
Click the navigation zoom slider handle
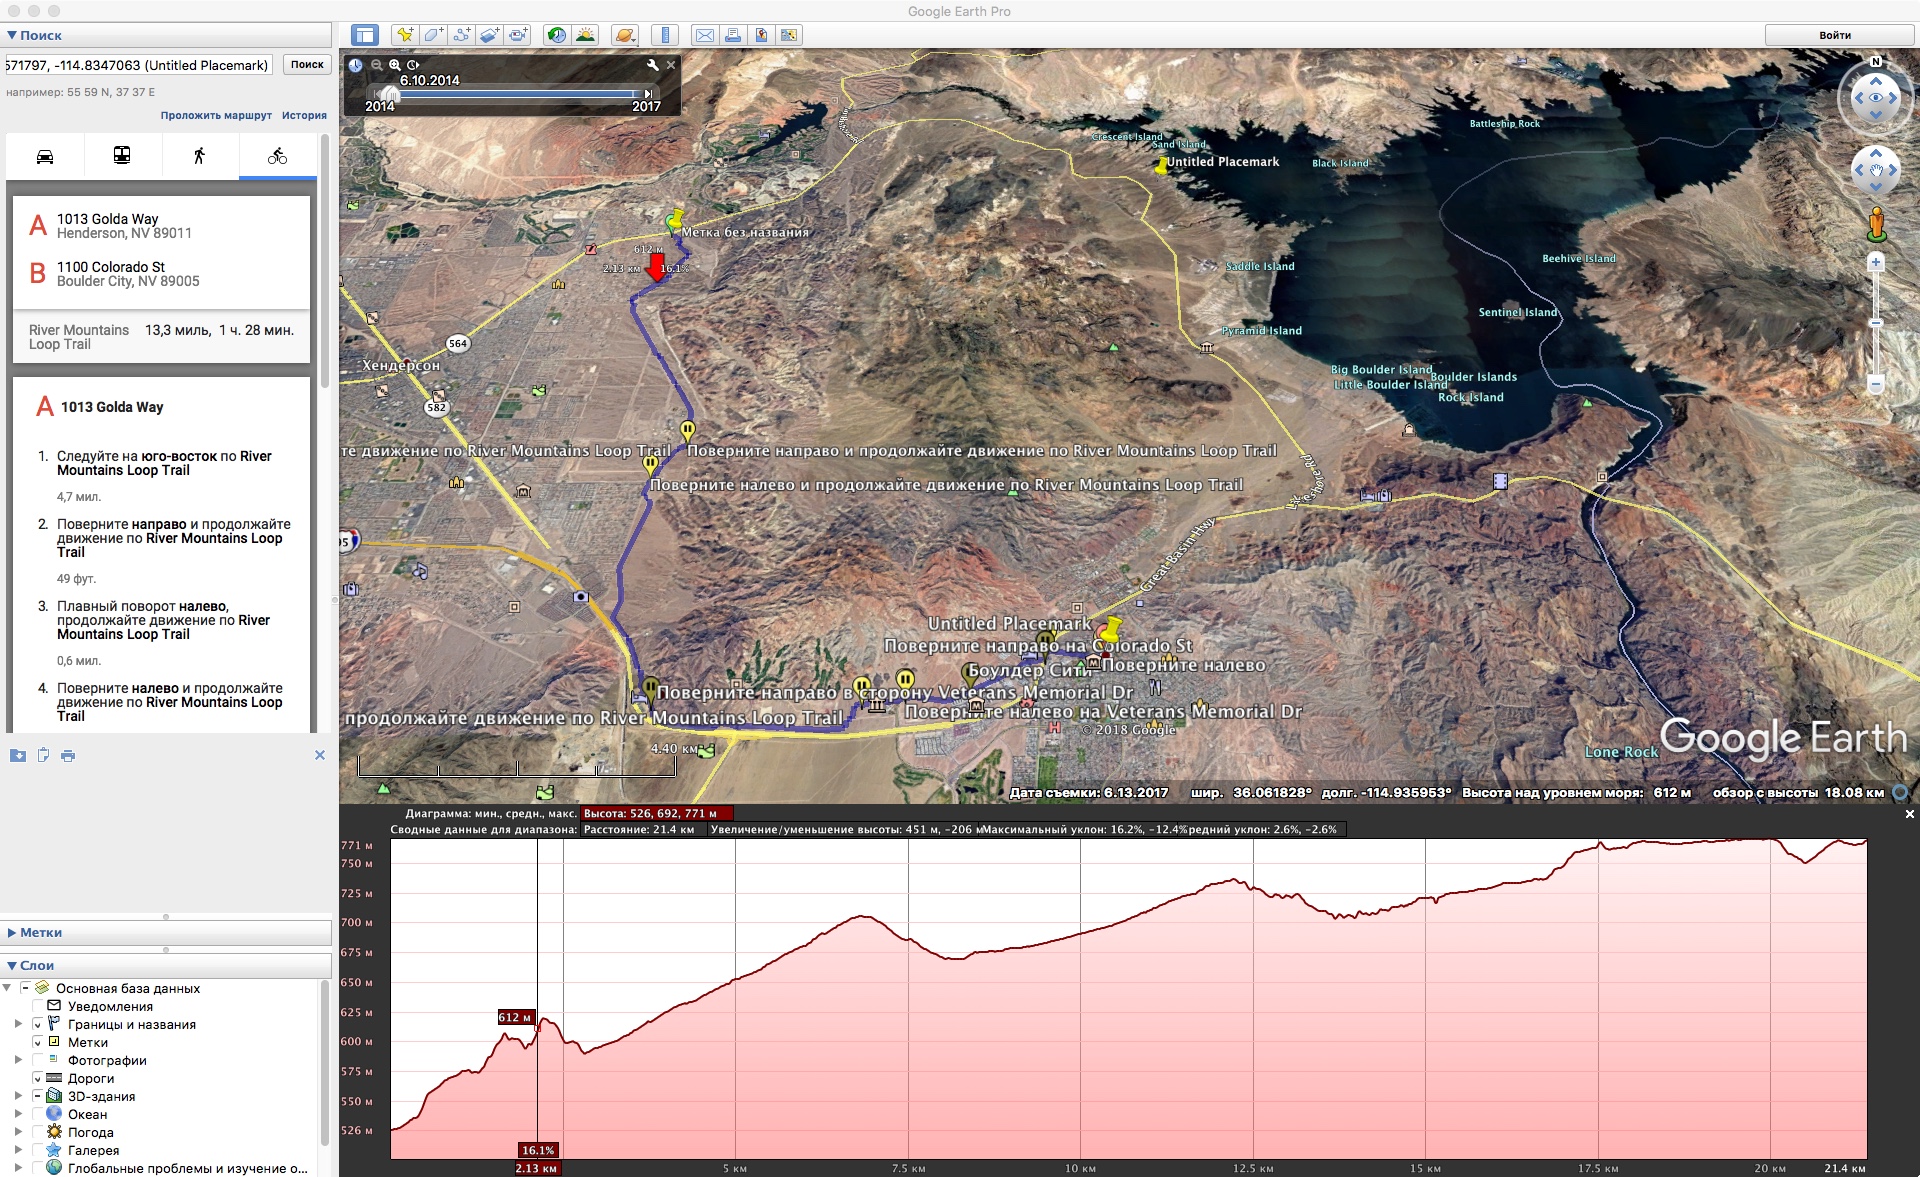tap(1876, 322)
